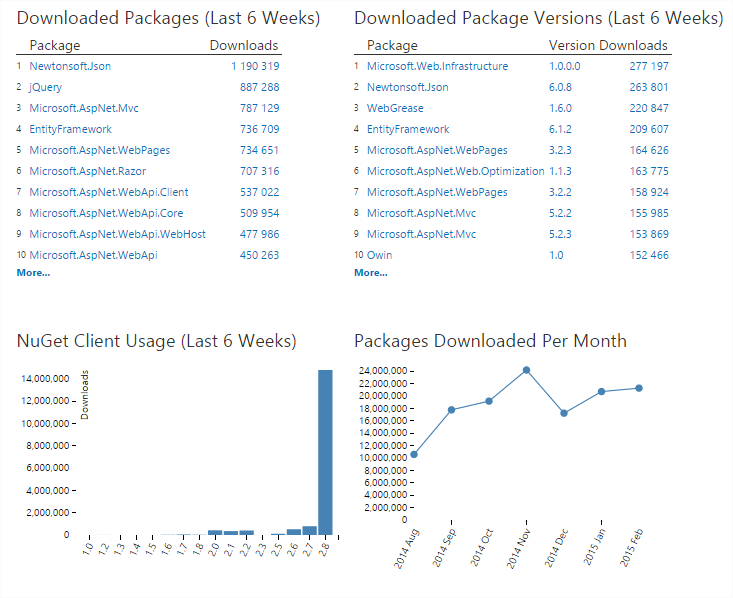
Task: Click the NuGet Client Usage heading
Action: click(x=157, y=341)
